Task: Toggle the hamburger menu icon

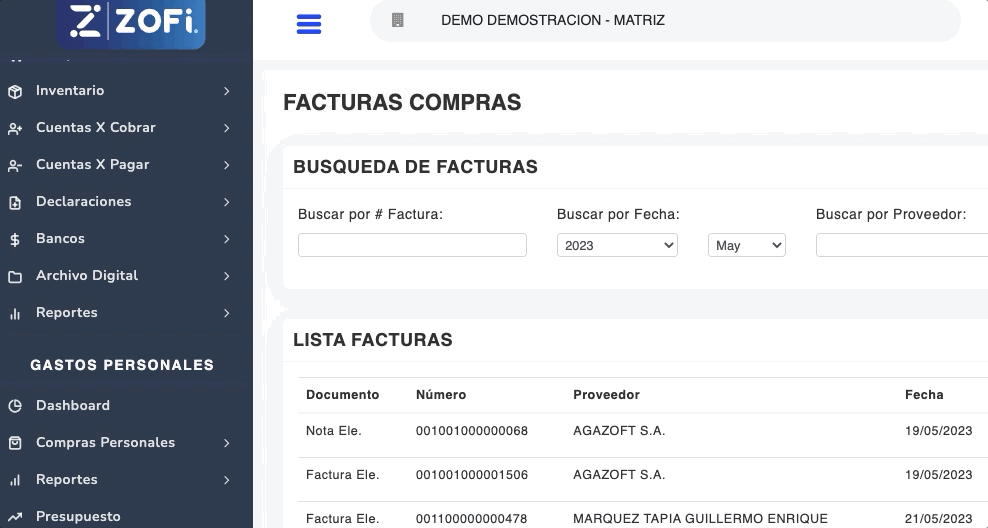Action: tap(309, 24)
